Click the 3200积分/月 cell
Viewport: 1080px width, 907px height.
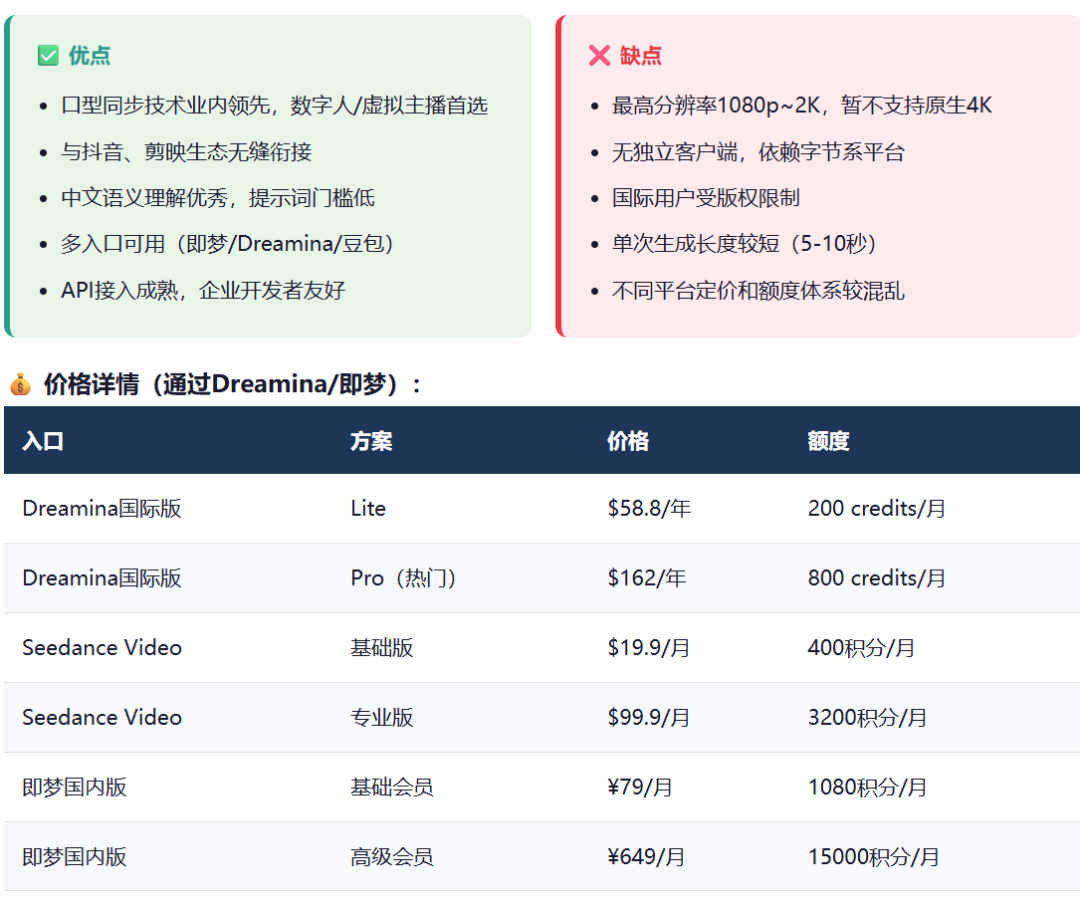(867, 717)
